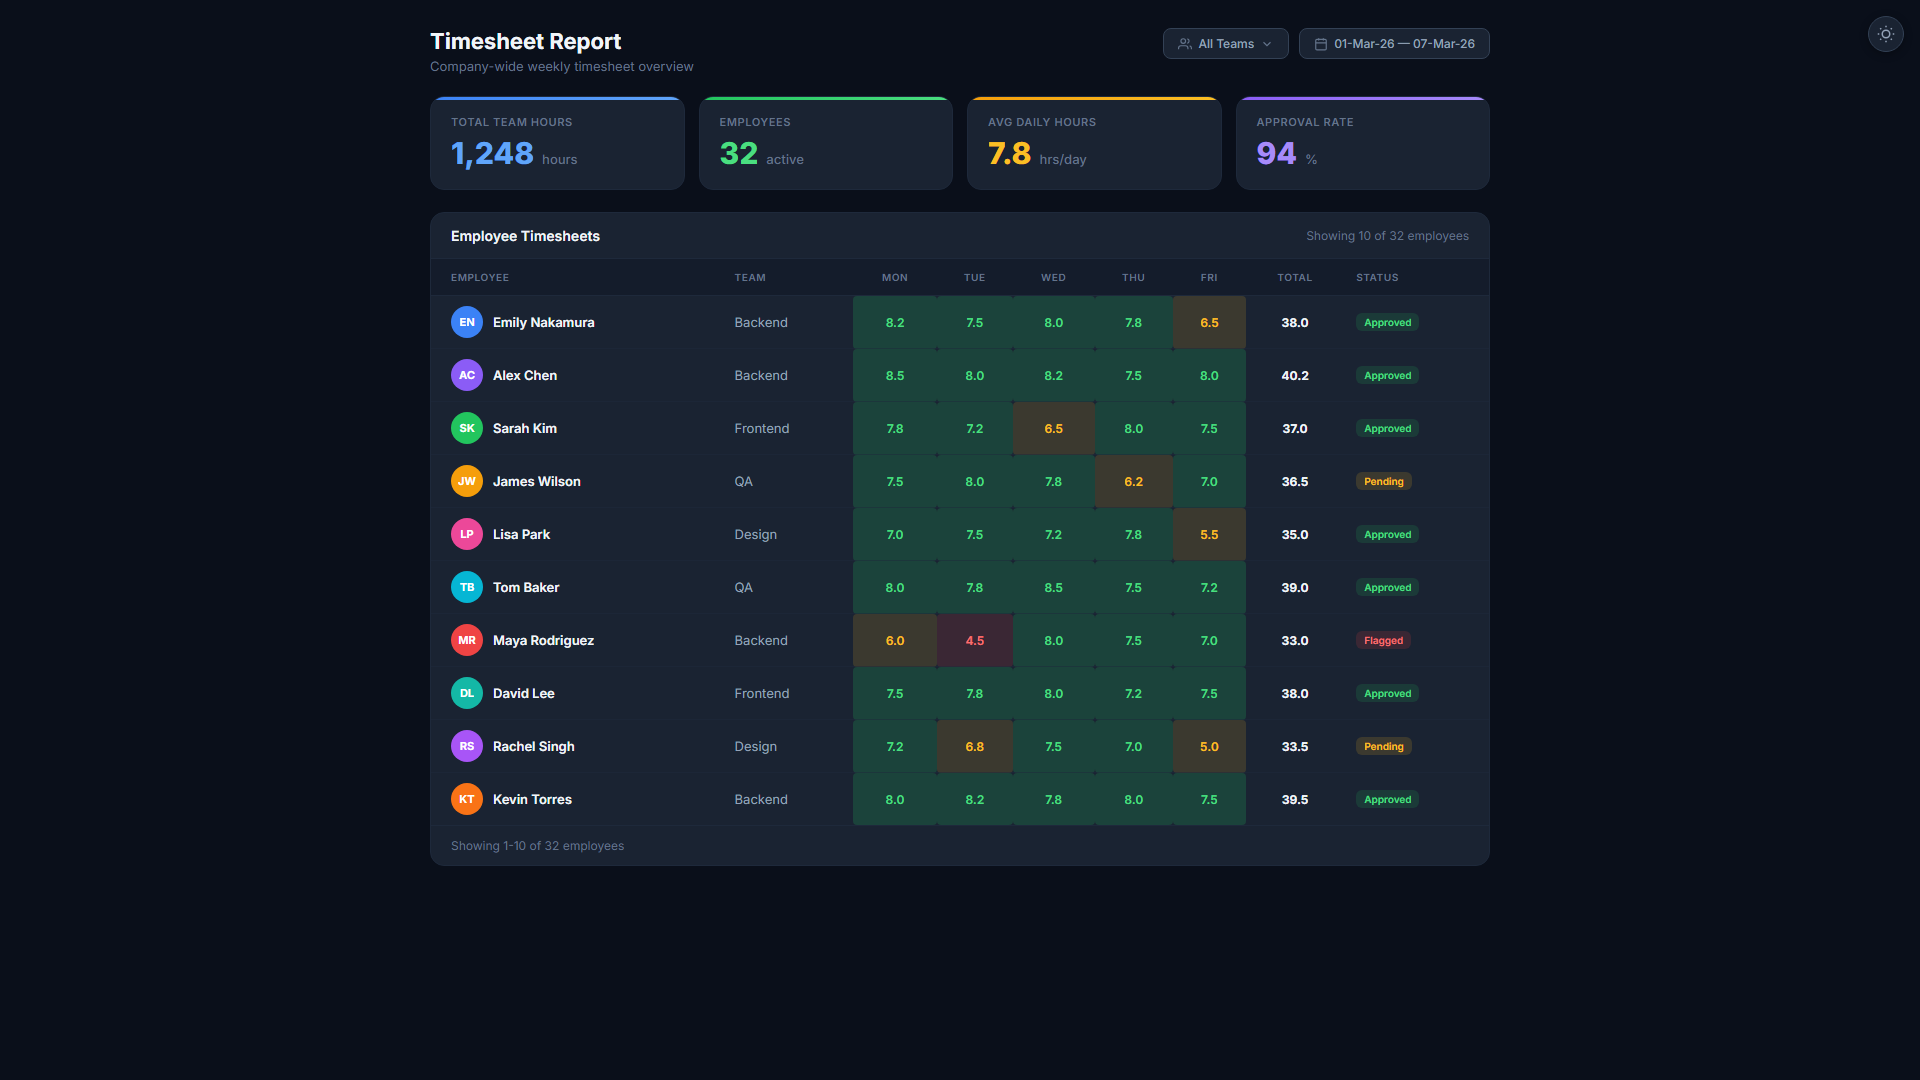Screen dimensions: 1920x1080
Task: Click the STATUS column header
Action: tap(1377, 278)
